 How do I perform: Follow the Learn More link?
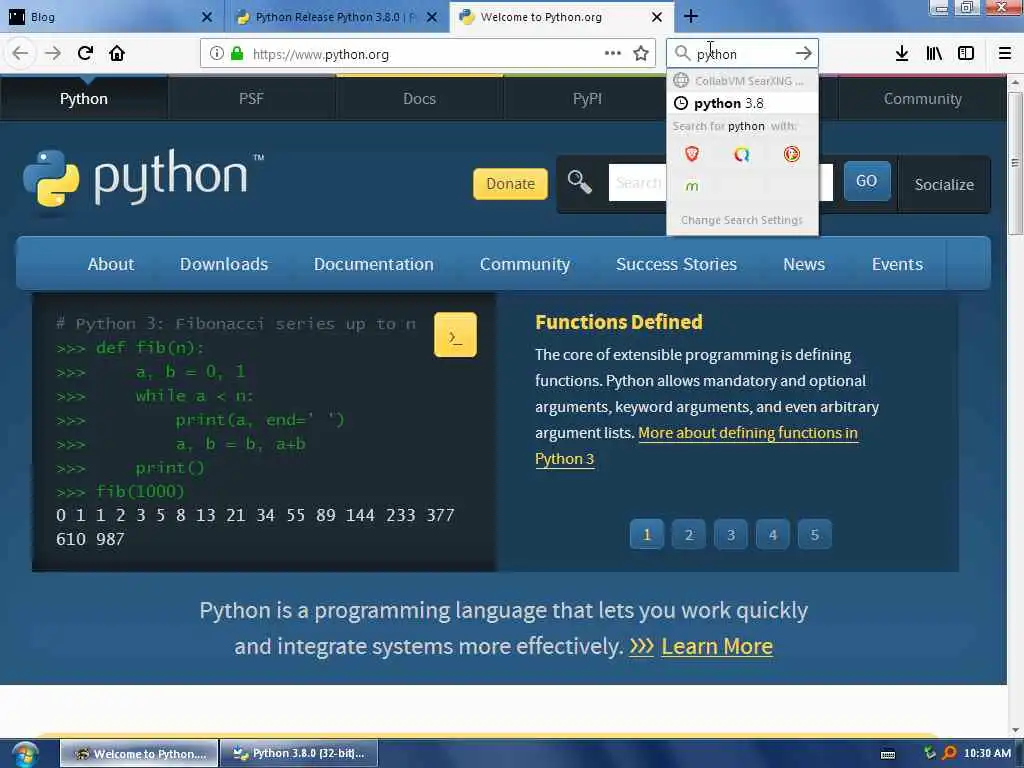tap(717, 646)
